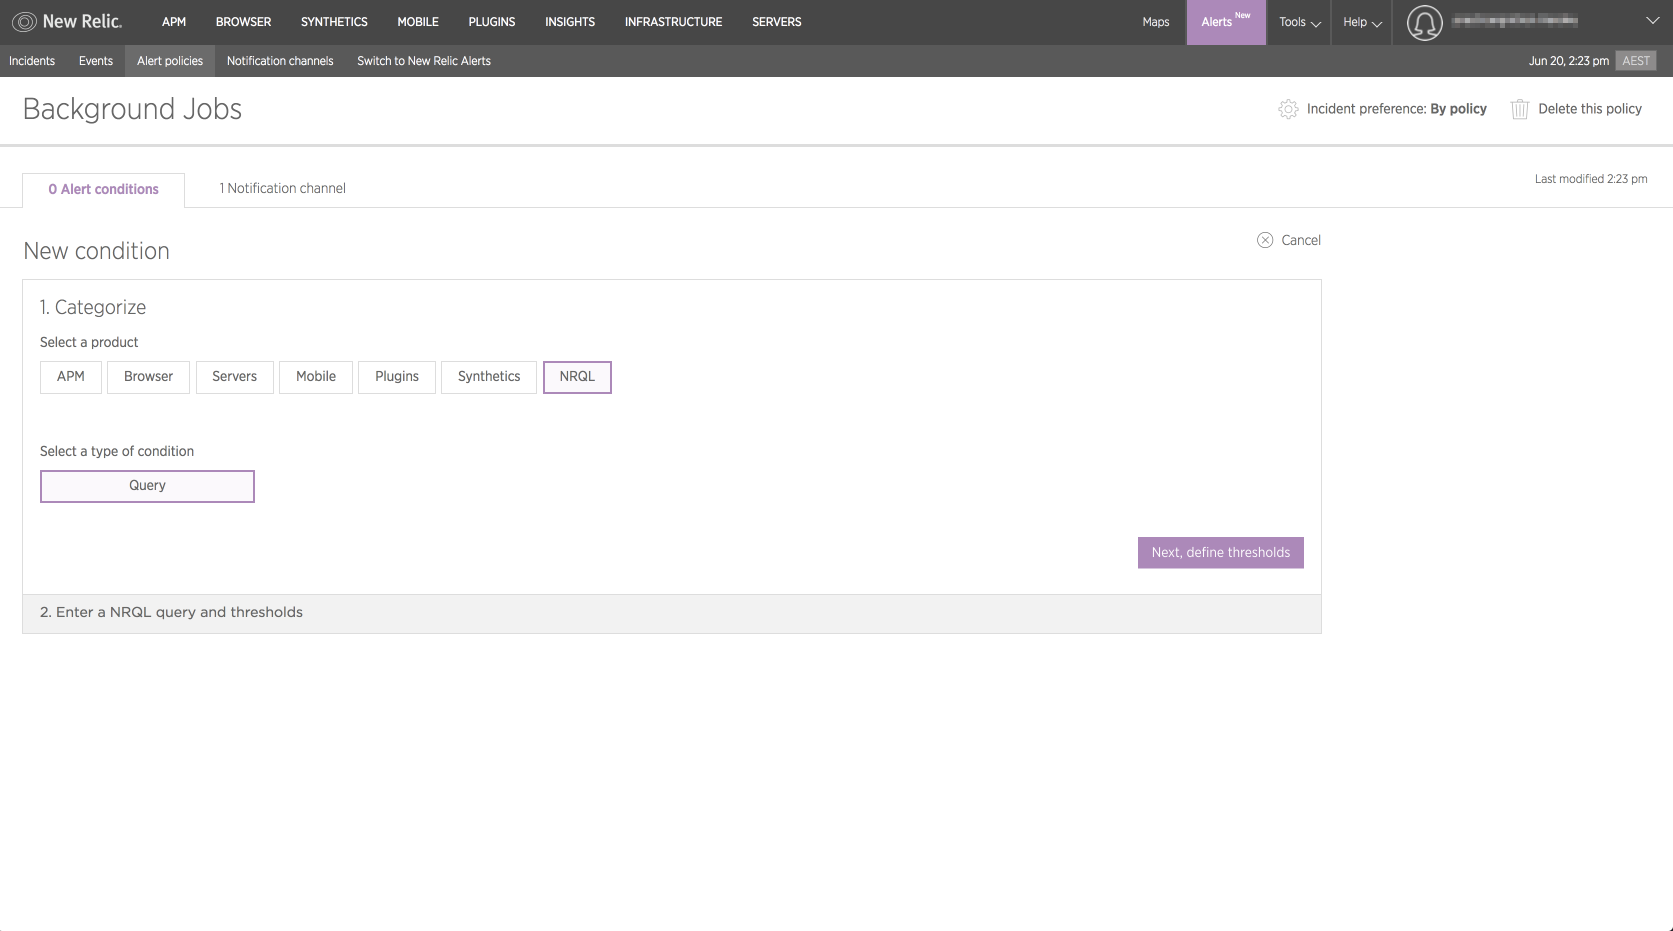Screen dimensions: 1673x931
Task: Open the Tools dropdown menu
Action: coord(1299,22)
